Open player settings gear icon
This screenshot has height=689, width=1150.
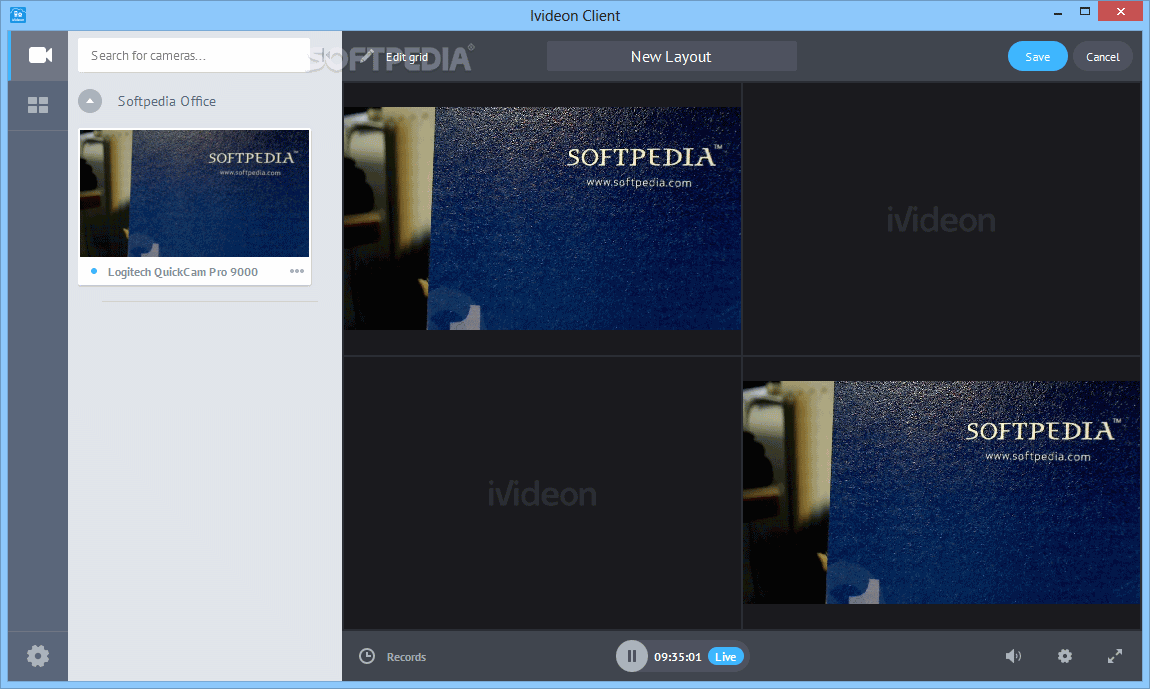(1065, 656)
